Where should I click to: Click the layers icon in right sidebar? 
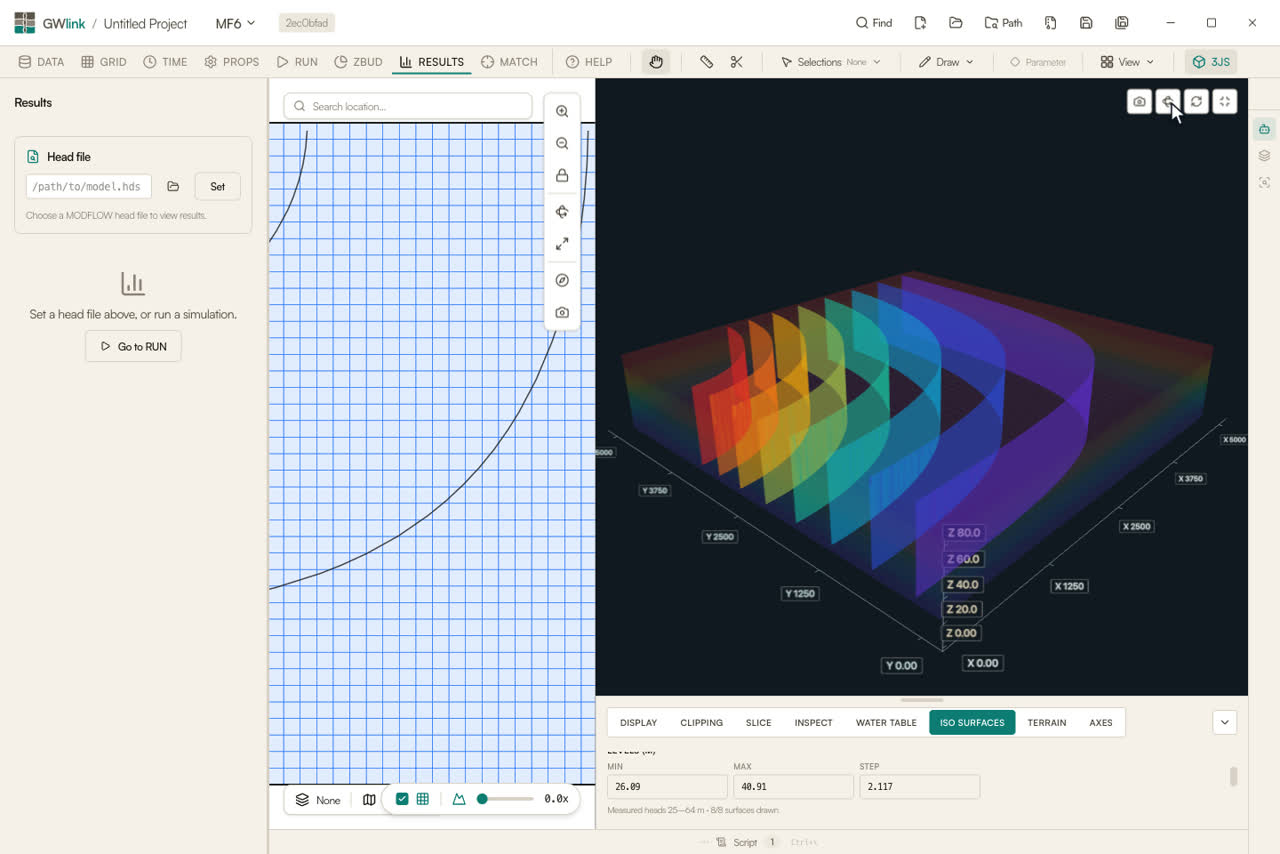tap(1265, 156)
